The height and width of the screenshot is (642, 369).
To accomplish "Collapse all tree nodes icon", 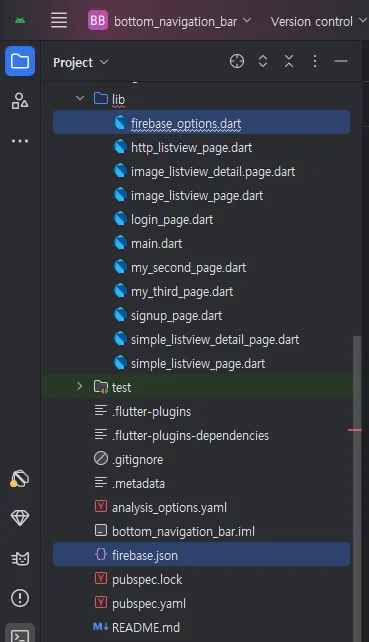I will pyautogui.click(x=289, y=61).
